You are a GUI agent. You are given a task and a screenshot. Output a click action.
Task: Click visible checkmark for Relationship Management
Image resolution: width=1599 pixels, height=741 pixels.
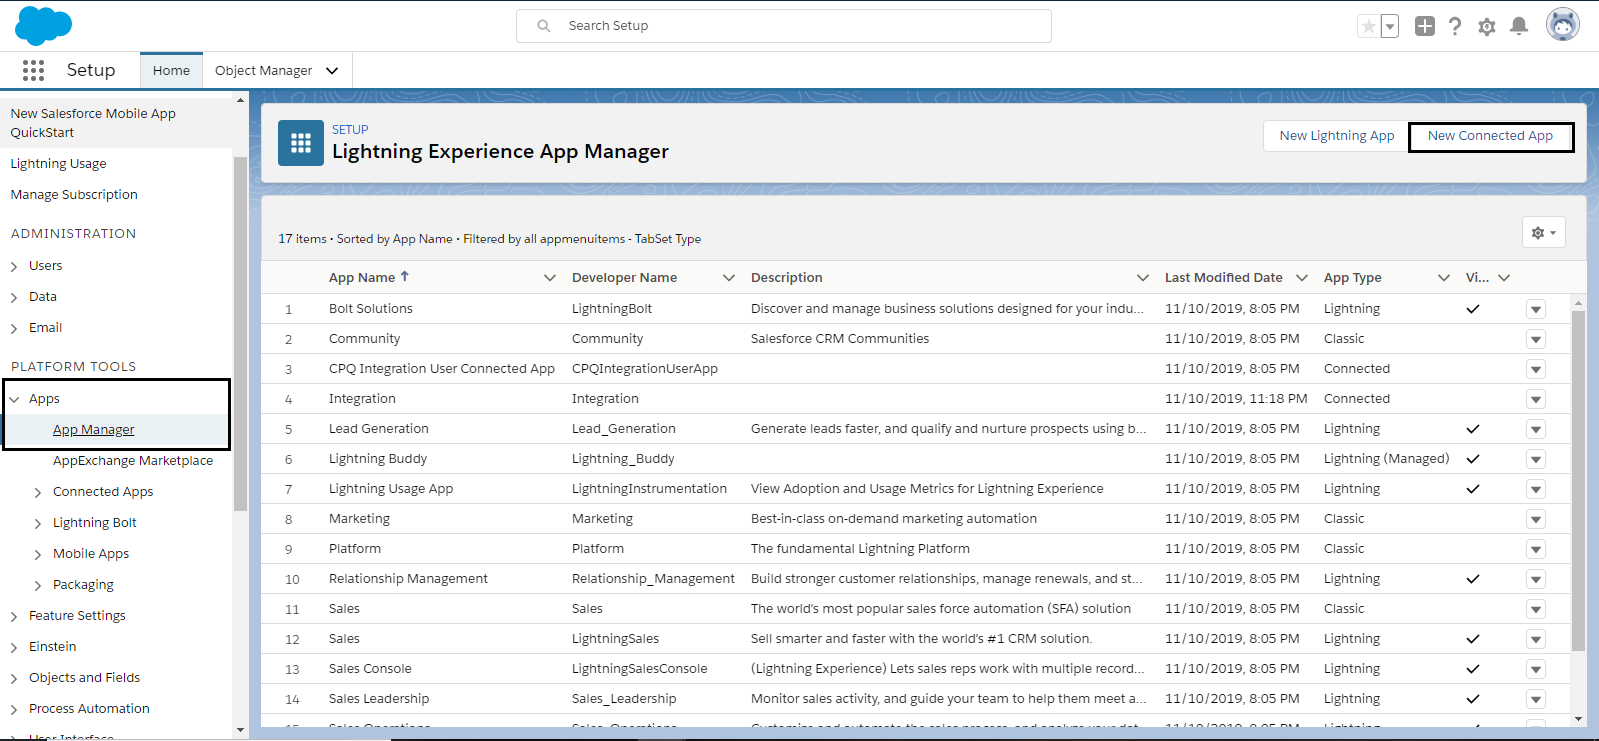pos(1472,579)
